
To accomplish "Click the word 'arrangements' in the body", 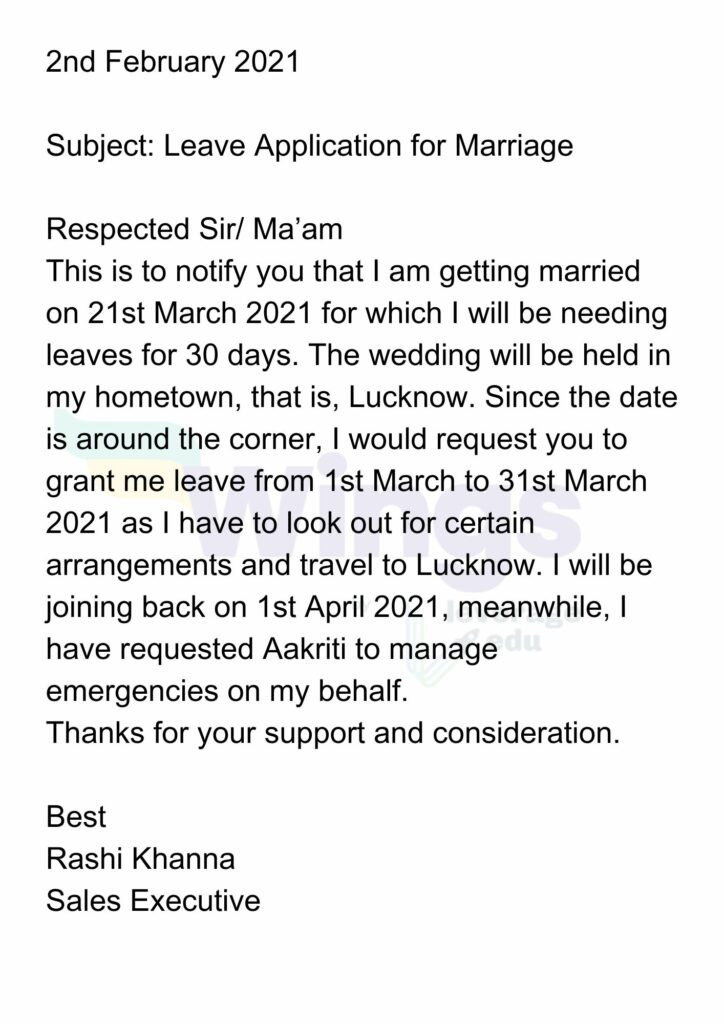I will tap(138, 566).
